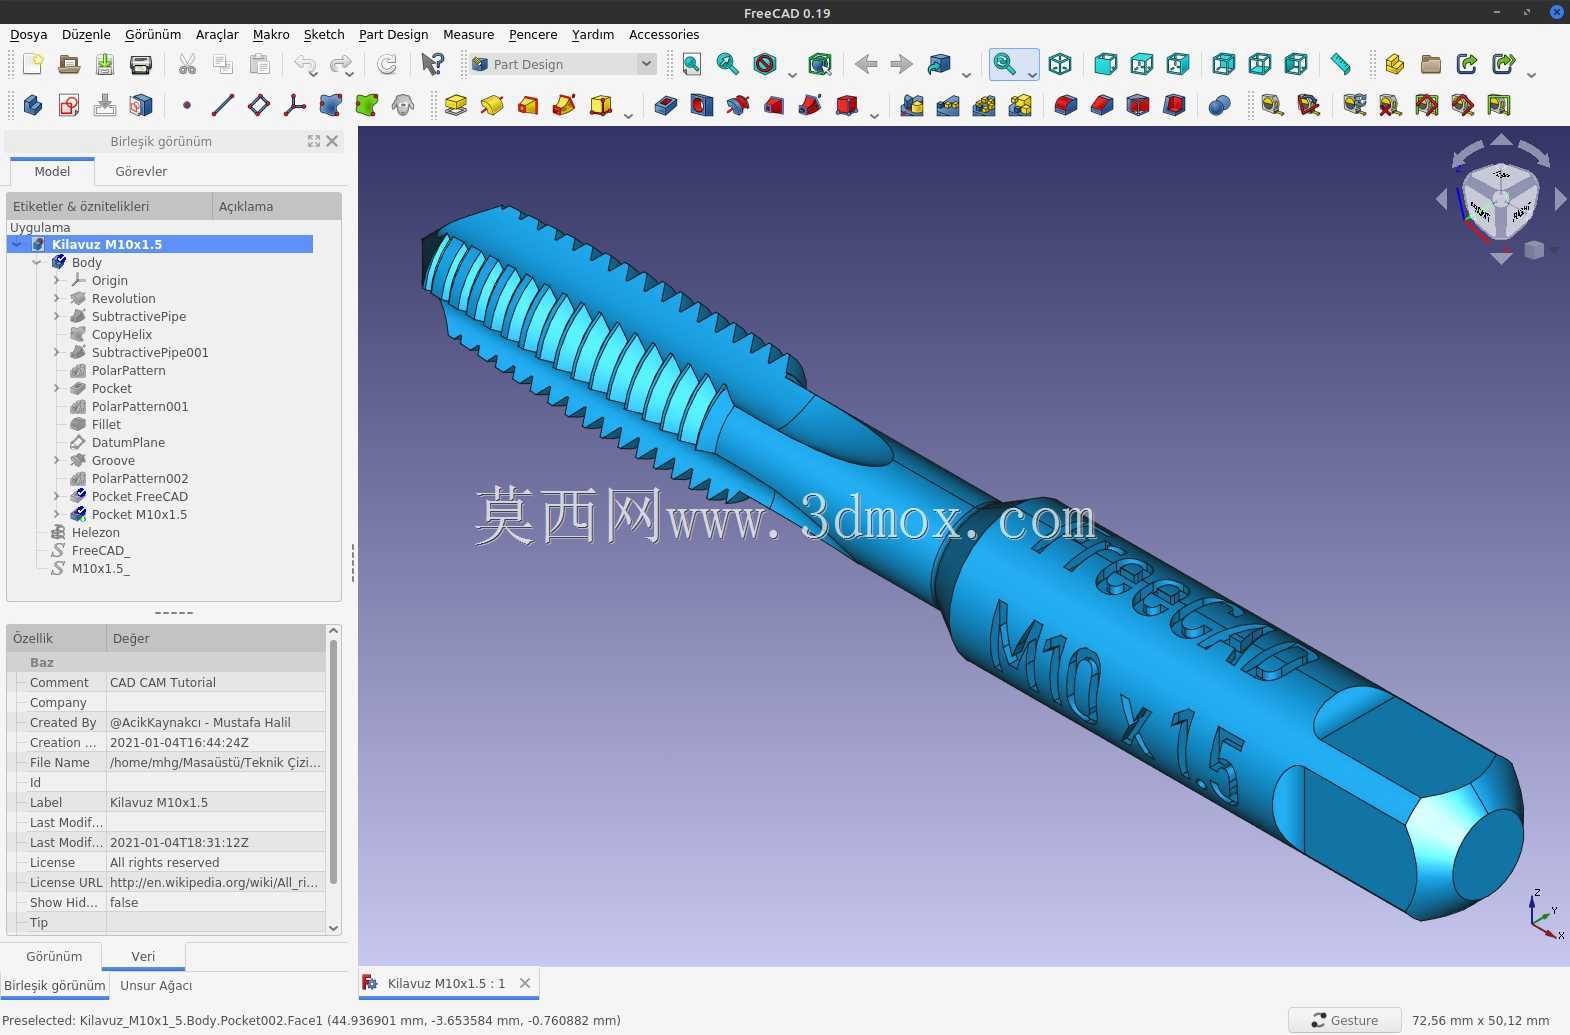Click the Revolution tool icon
Viewport: 1570px width, 1035px height.
point(492,105)
